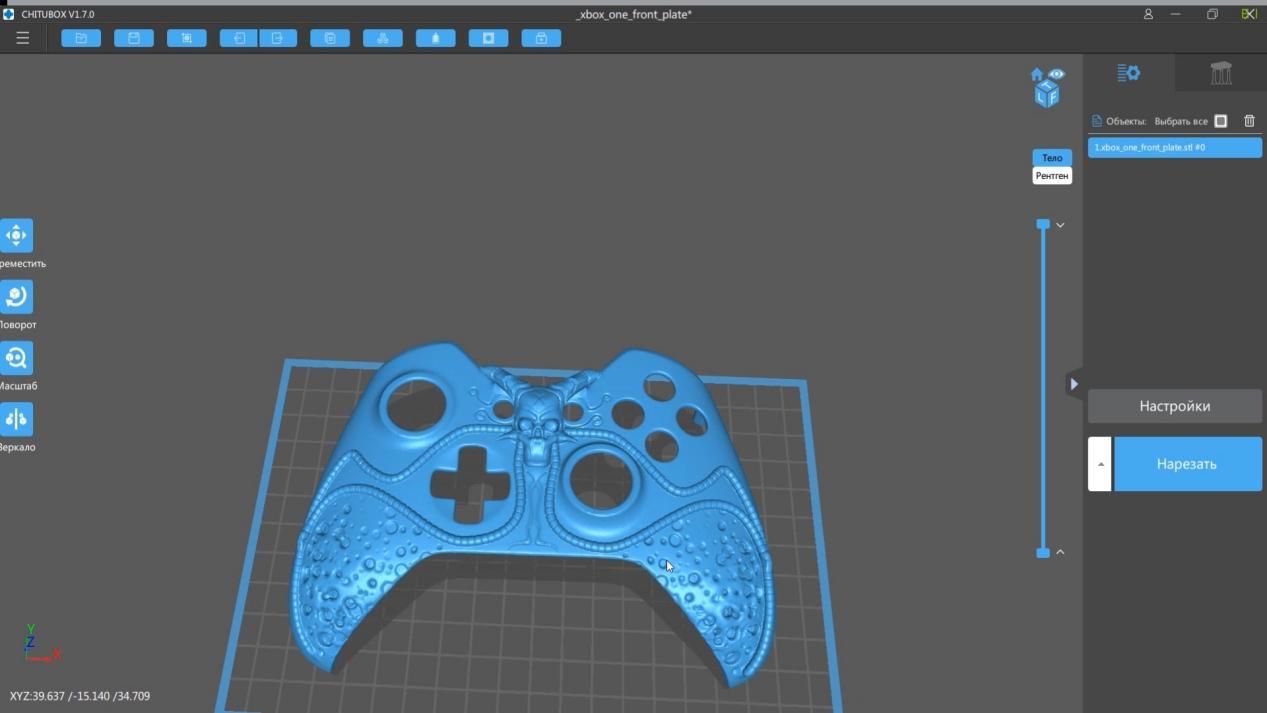This screenshot has width=1267, height=713.
Task: Select the Move (Переместить) tool
Action: click(17, 236)
